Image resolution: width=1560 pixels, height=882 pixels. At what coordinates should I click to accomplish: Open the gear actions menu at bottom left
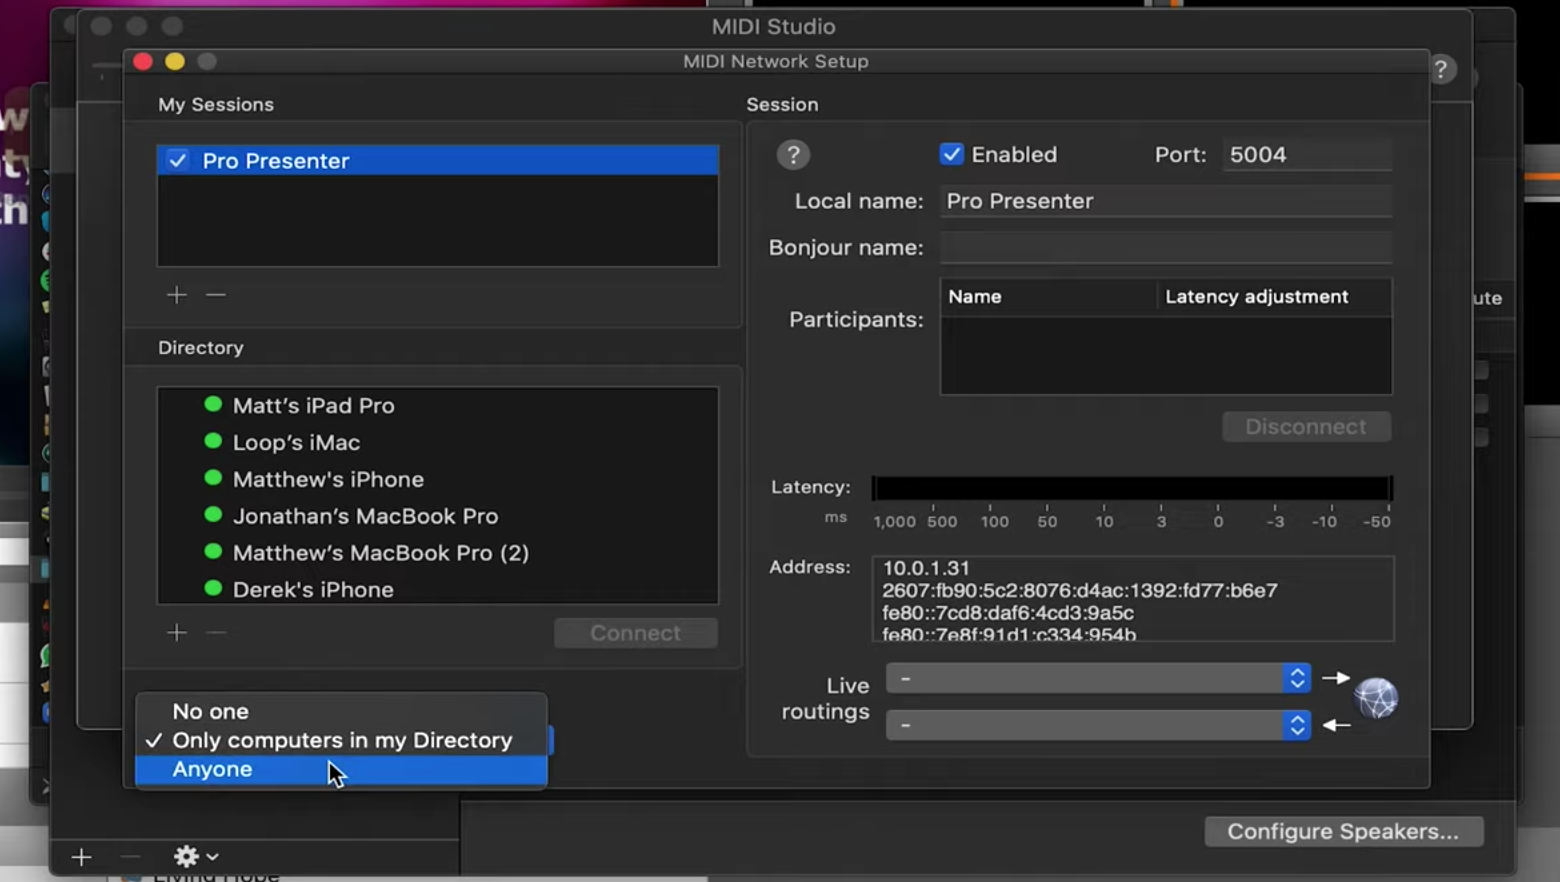tap(195, 856)
